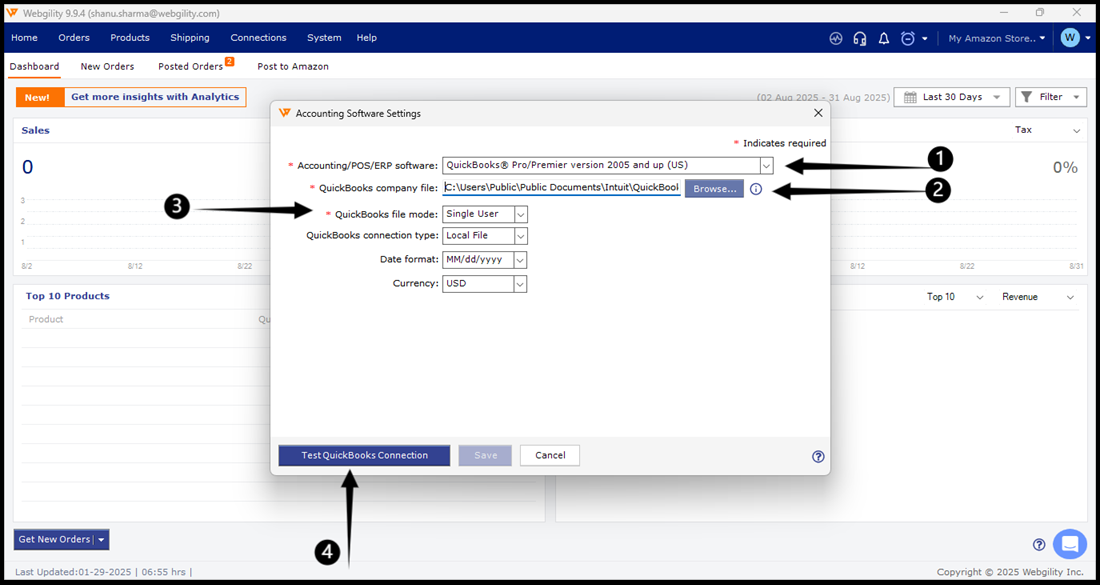The height and width of the screenshot is (585, 1100).
Task: Switch to the New Orders tab
Action: tap(107, 67)
